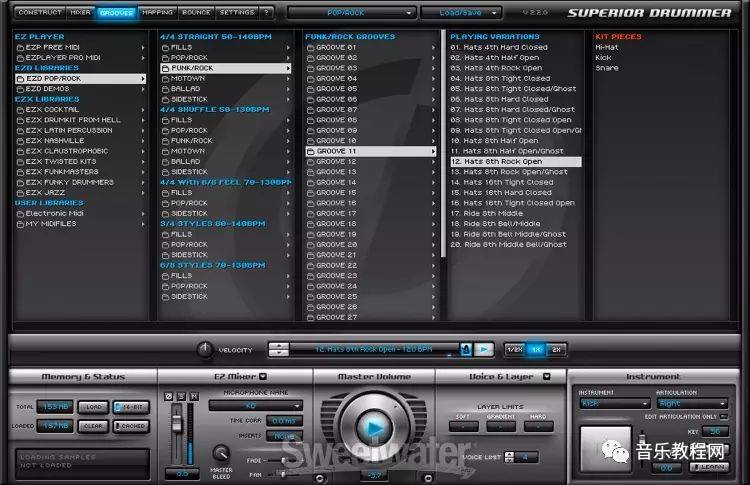
Task: Select Hi-Hat under Kit Pieces
Action: 607,47
